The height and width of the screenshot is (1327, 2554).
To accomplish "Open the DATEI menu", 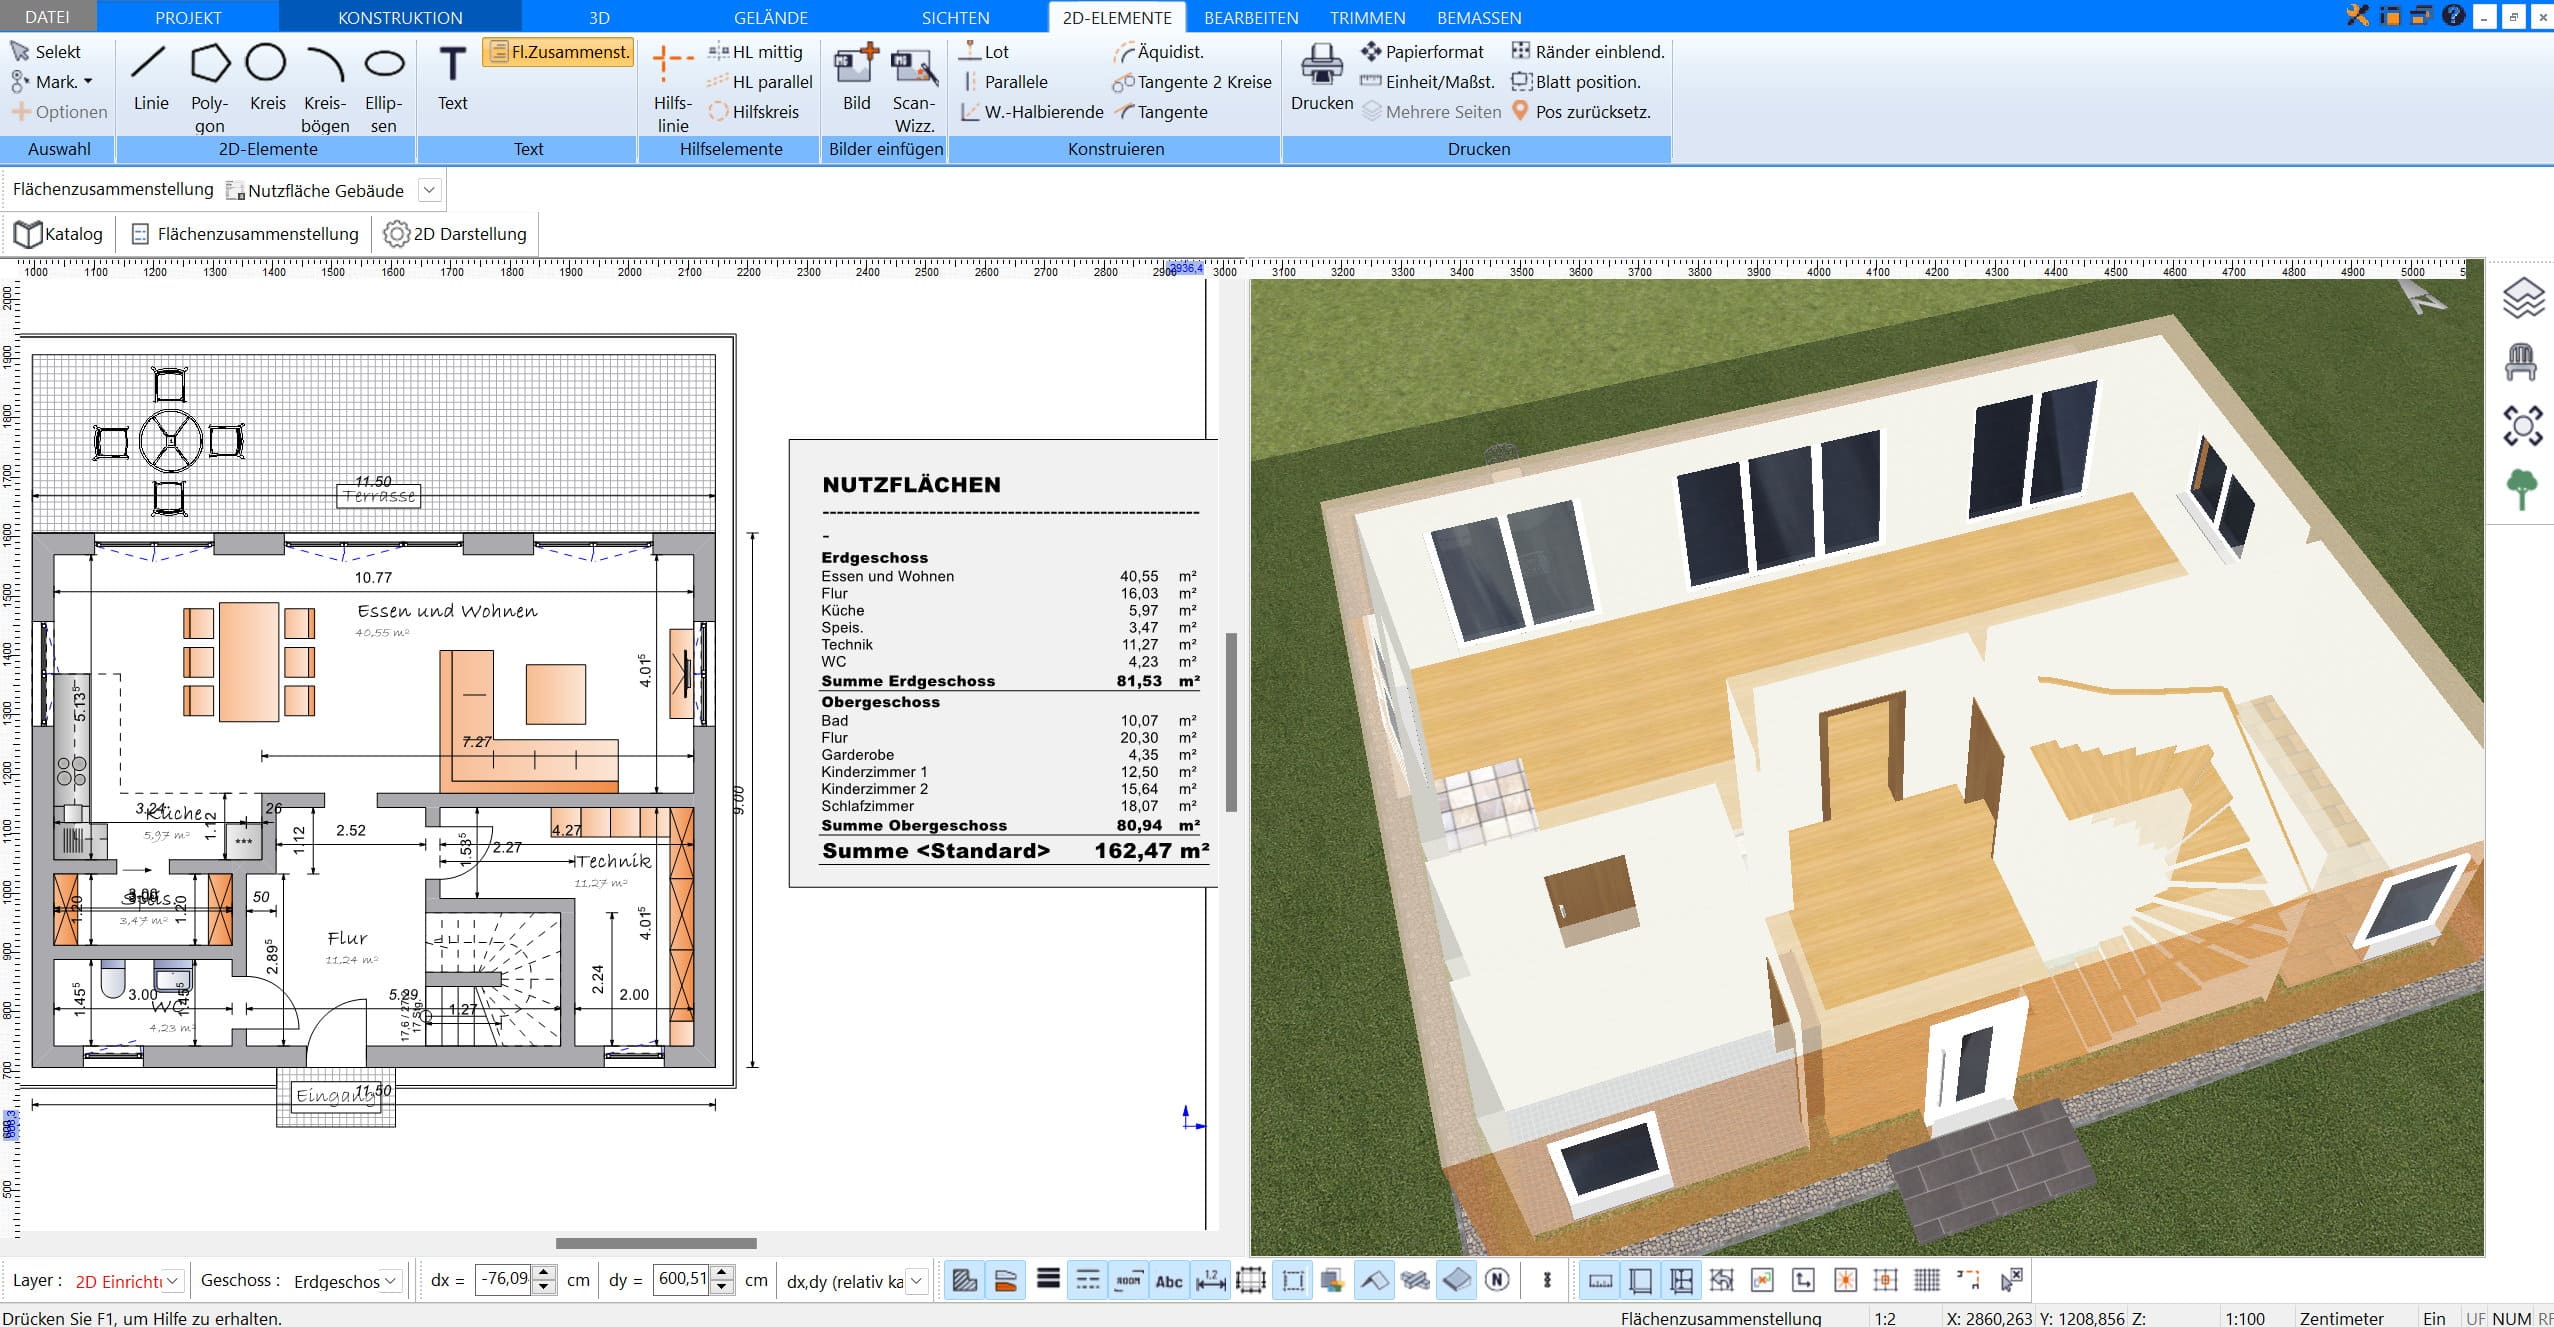I will [x=47, y=17].
